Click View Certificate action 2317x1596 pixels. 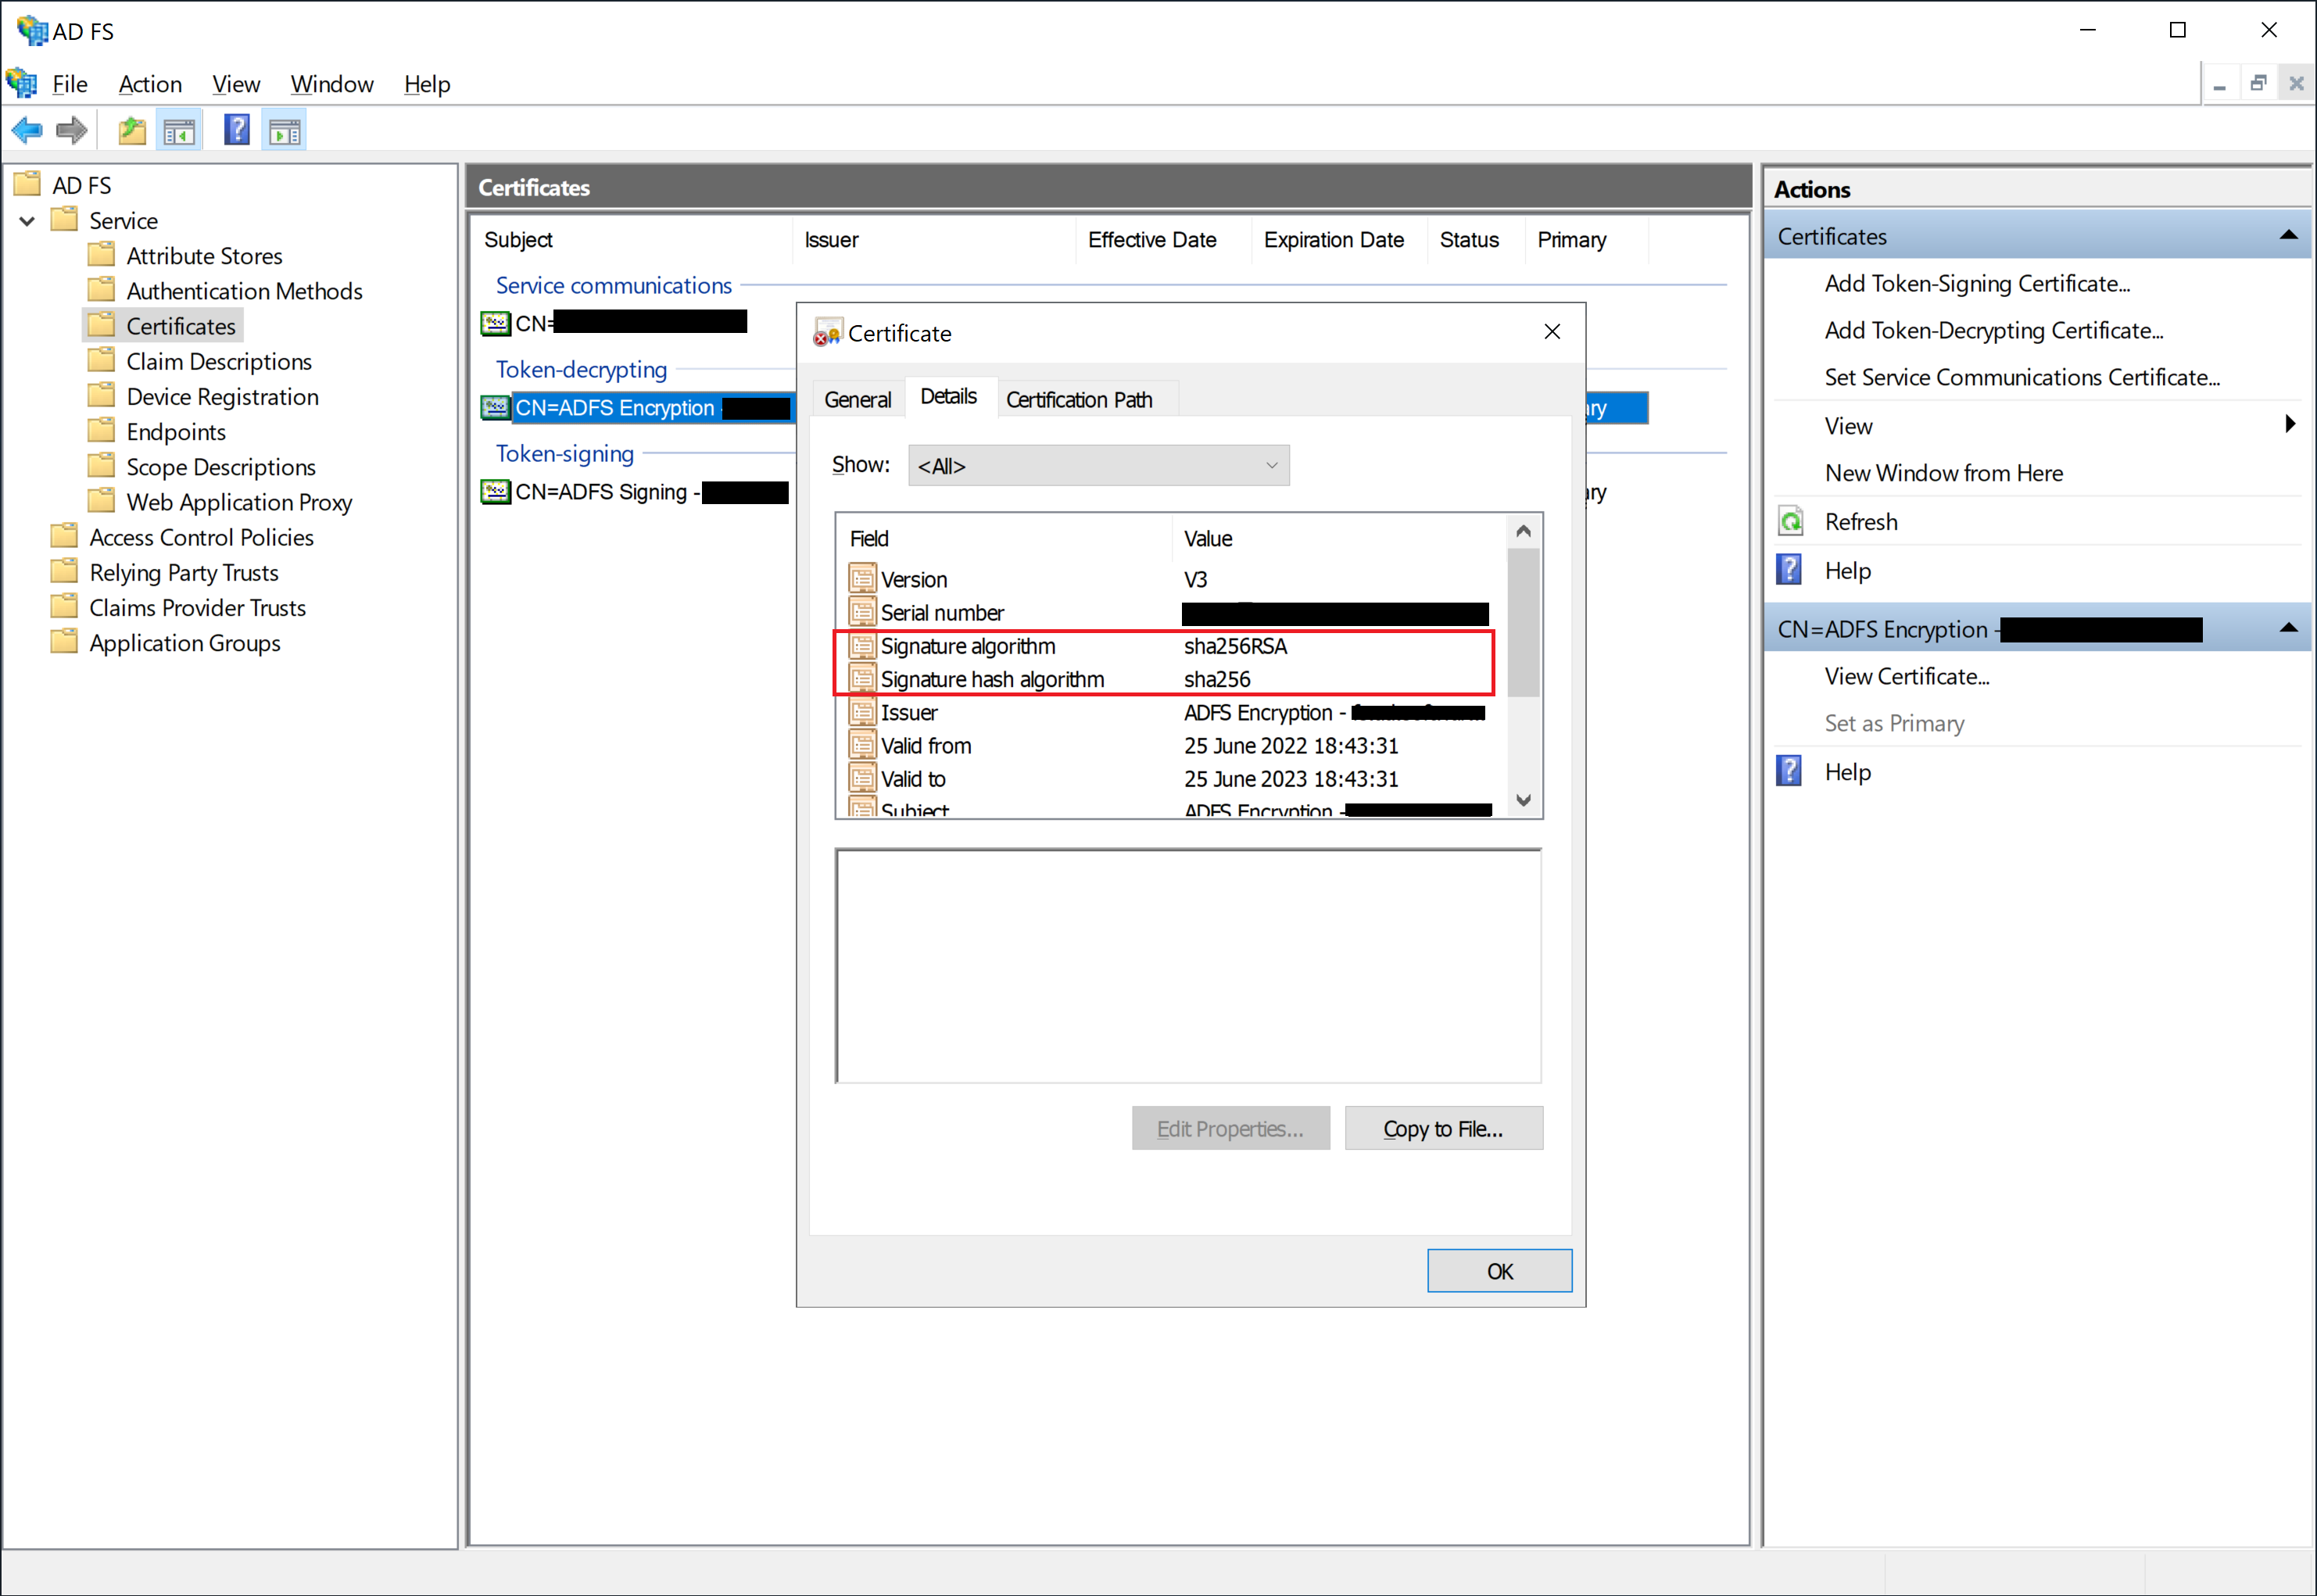pos(1907,676)
